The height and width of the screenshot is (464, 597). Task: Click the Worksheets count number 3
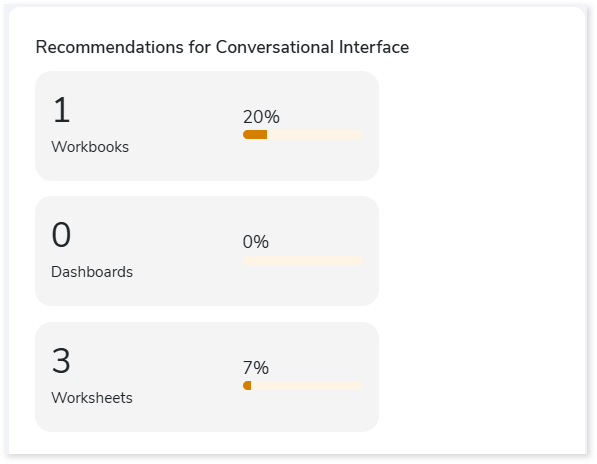(x=61, y=361)
